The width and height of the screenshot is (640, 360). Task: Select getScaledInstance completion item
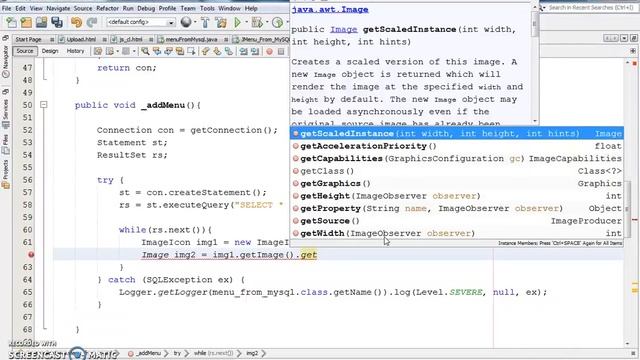click(457, 133)
